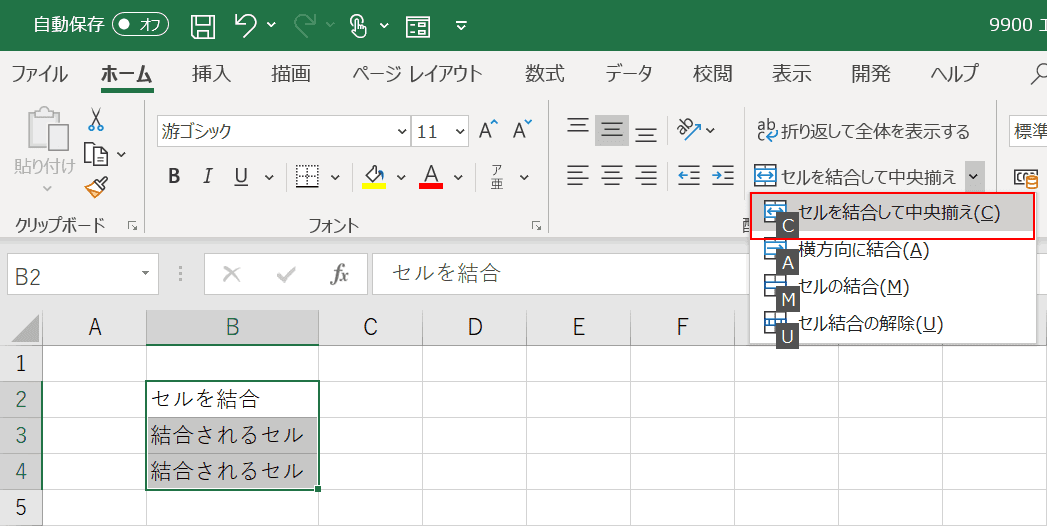
Task: Click the Undo arrow icon
Action: click(x=245, y=25)
